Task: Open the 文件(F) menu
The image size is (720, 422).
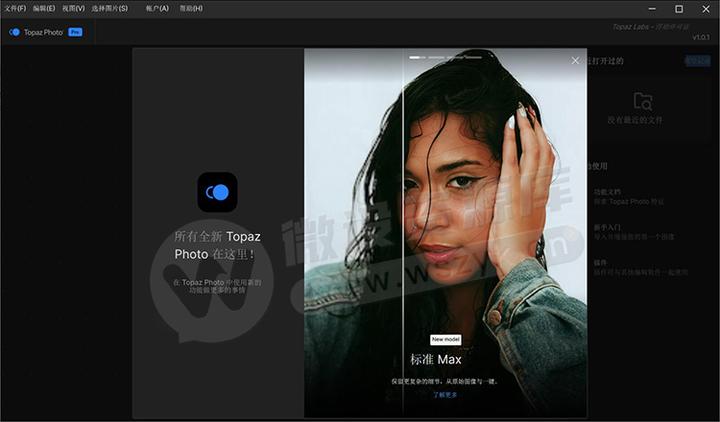Action: [x=15, y=8]
